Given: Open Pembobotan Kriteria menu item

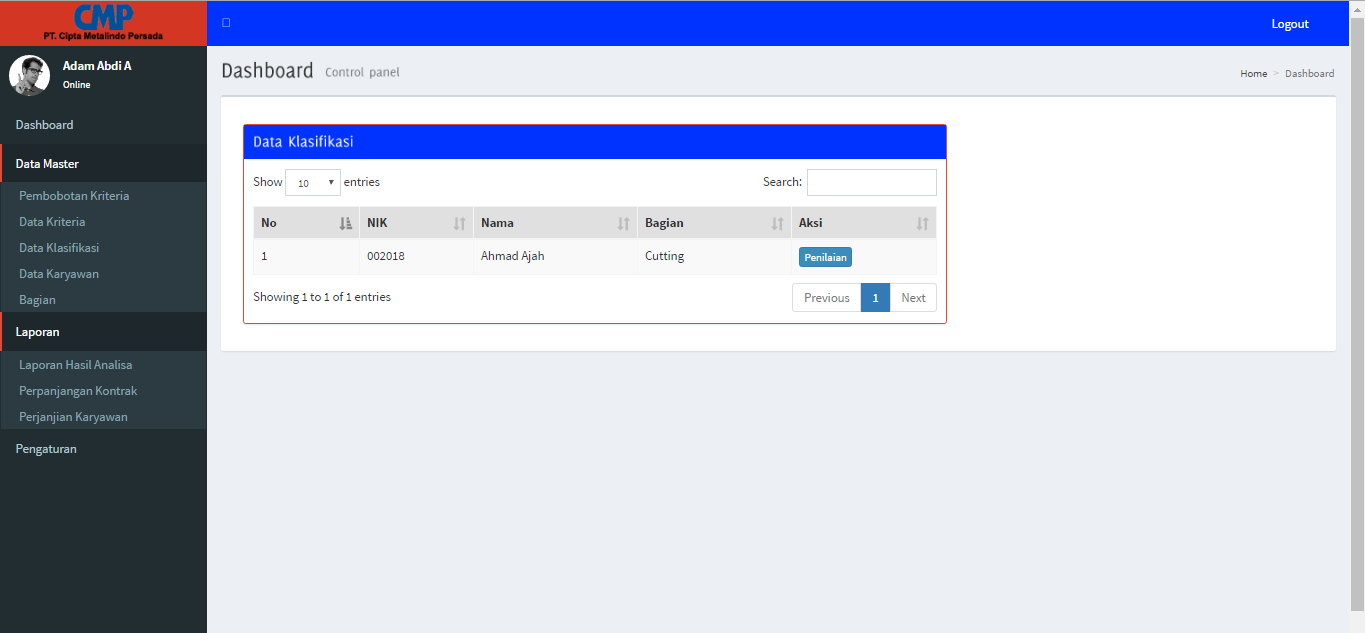Looking at the screenshot, I should [74, 196].
